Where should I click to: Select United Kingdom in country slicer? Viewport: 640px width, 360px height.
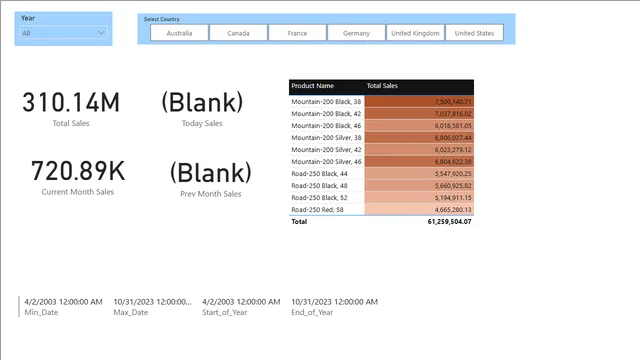pos(415,33)
